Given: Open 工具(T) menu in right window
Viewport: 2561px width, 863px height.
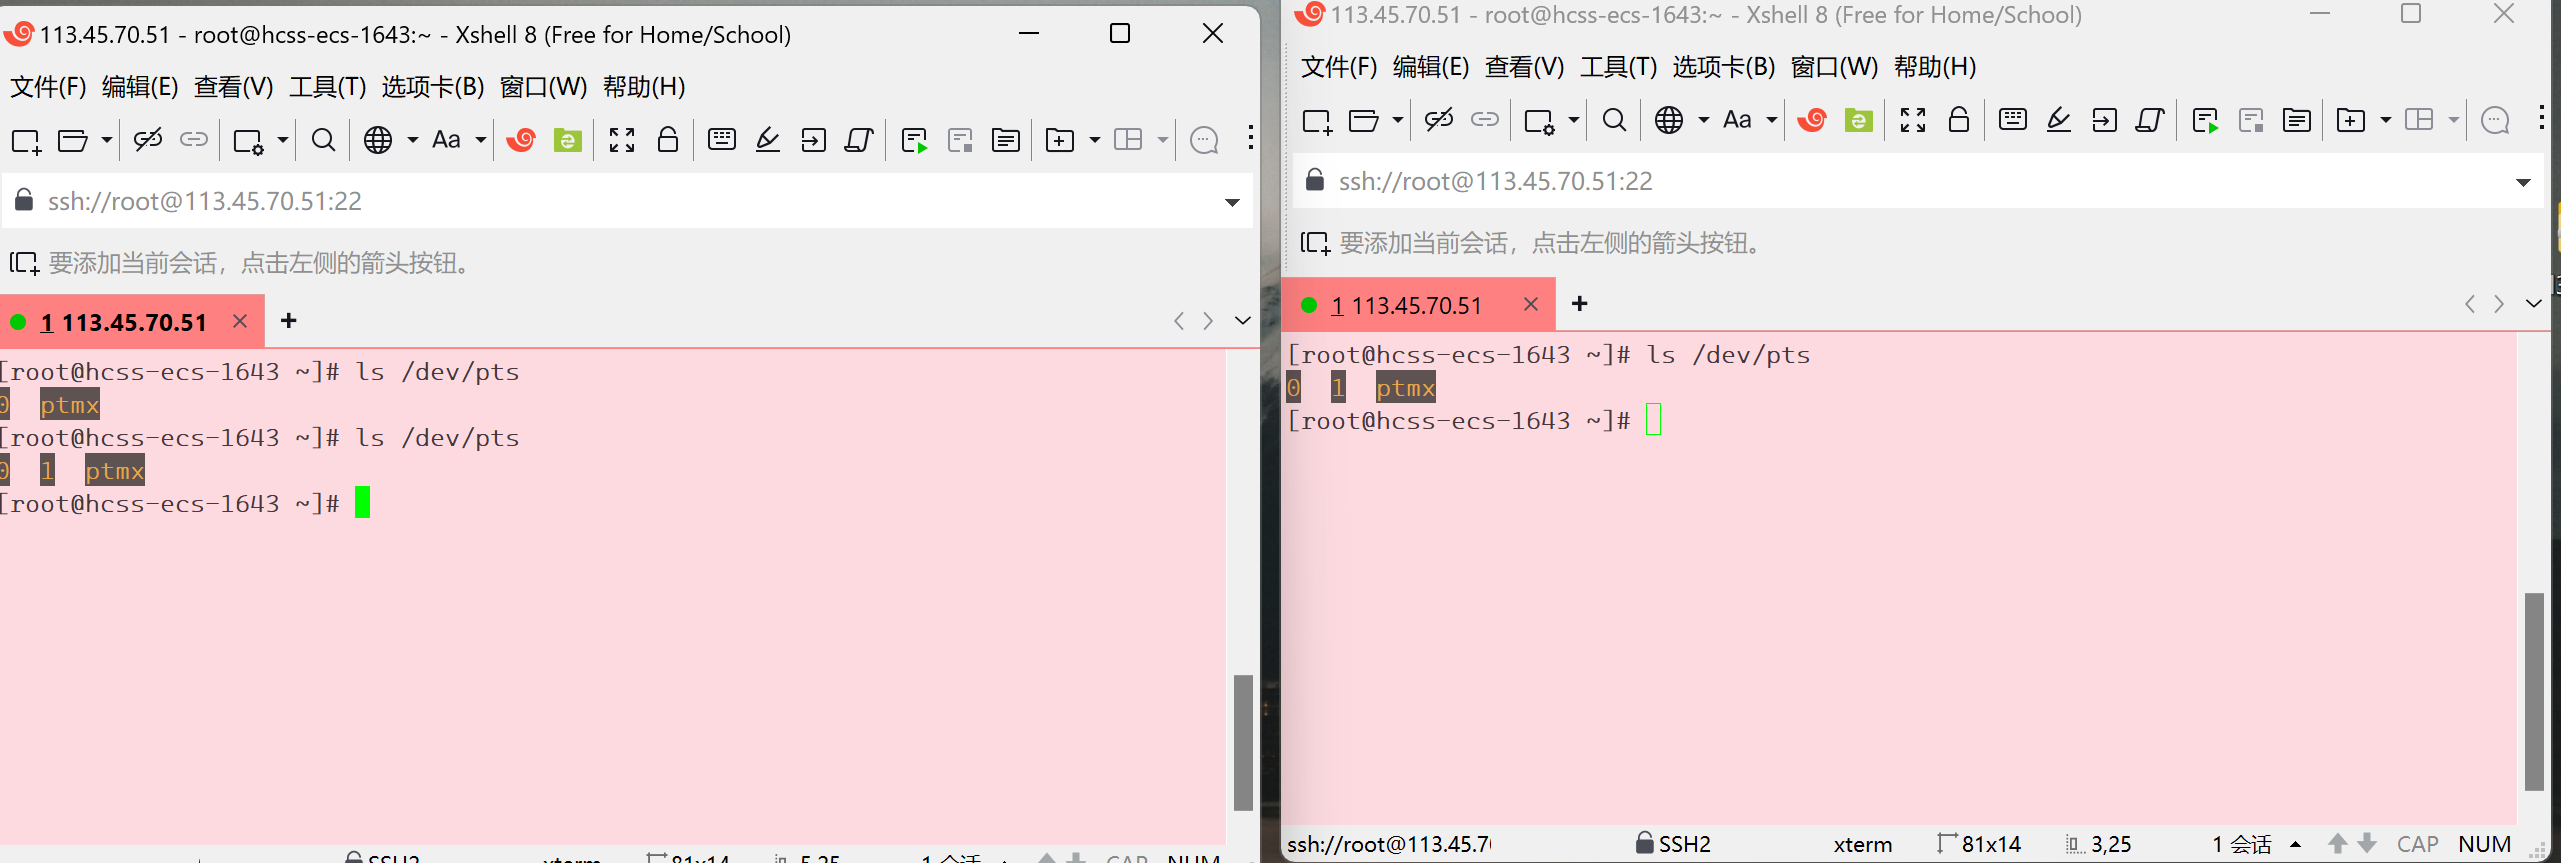Looking at the screenshot, I should 1618,67.
